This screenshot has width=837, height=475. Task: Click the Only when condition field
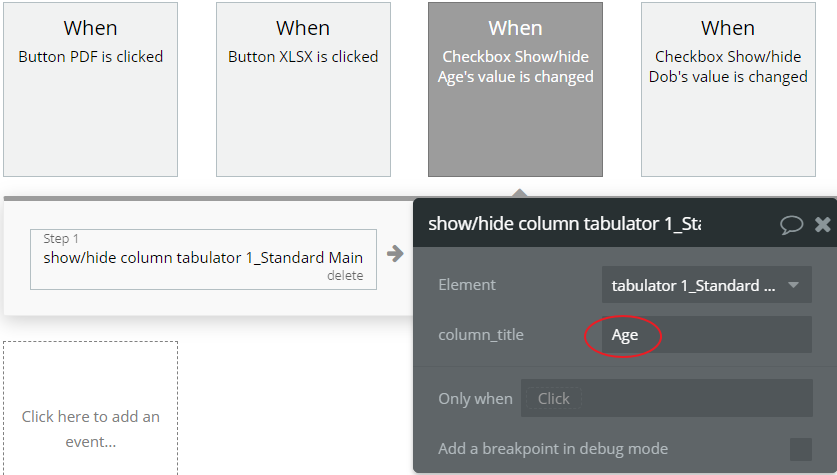(x=667, y=398)
